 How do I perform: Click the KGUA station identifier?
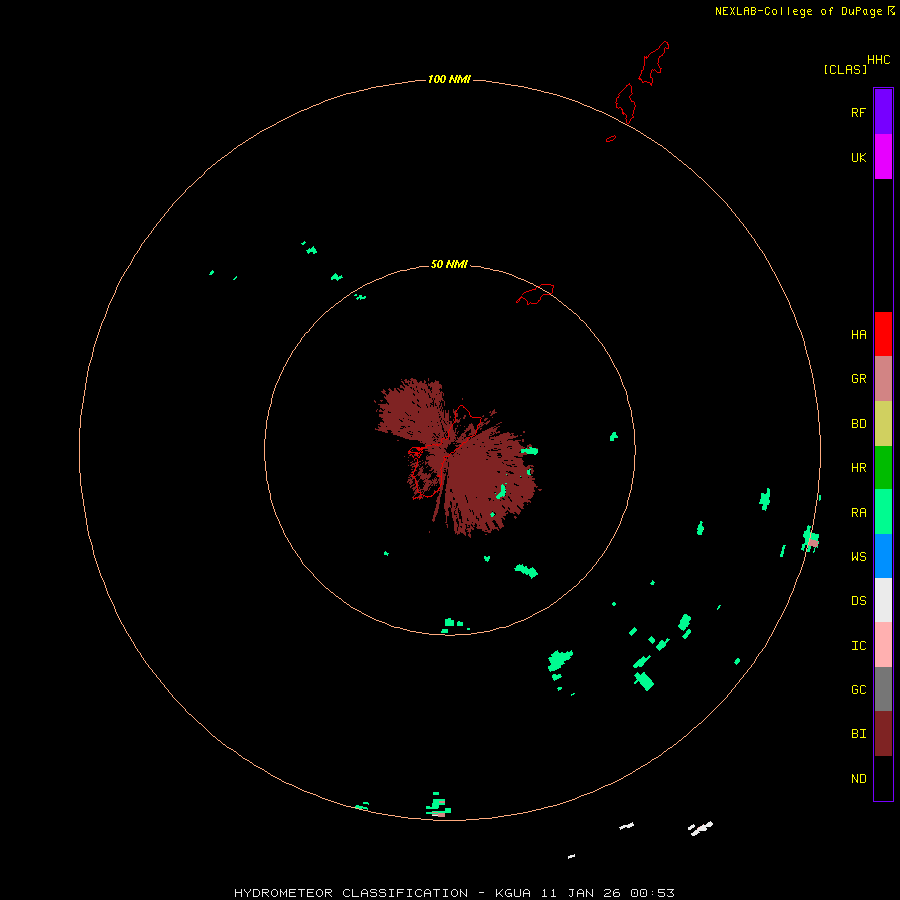point(513,893)
